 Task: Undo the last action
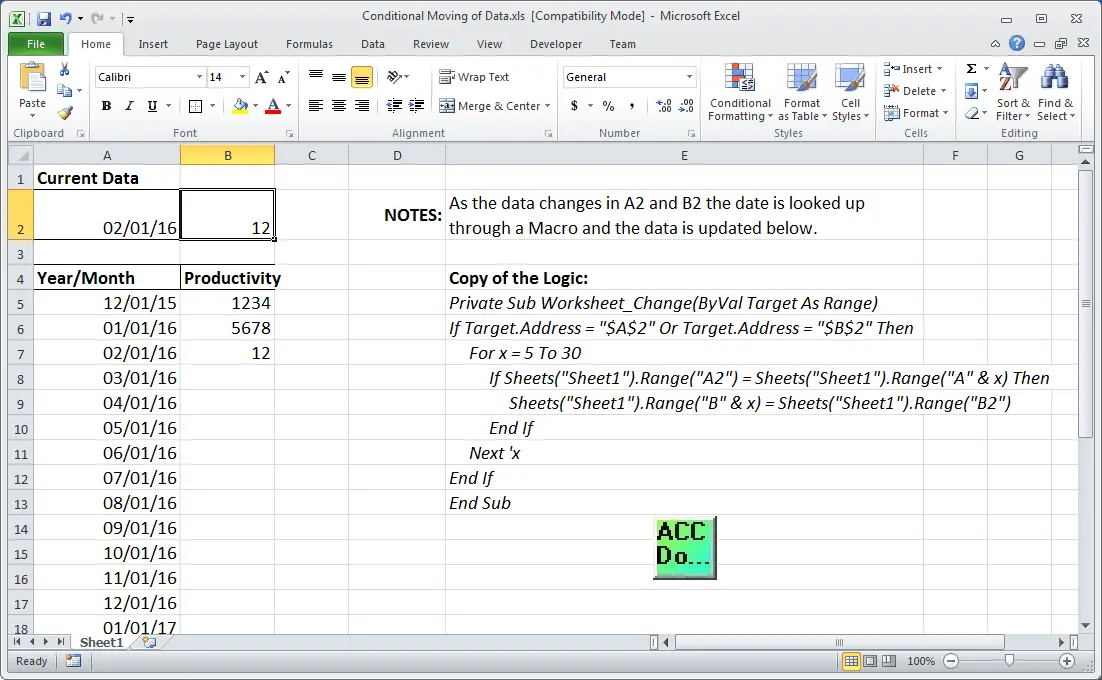click(65, 19)
